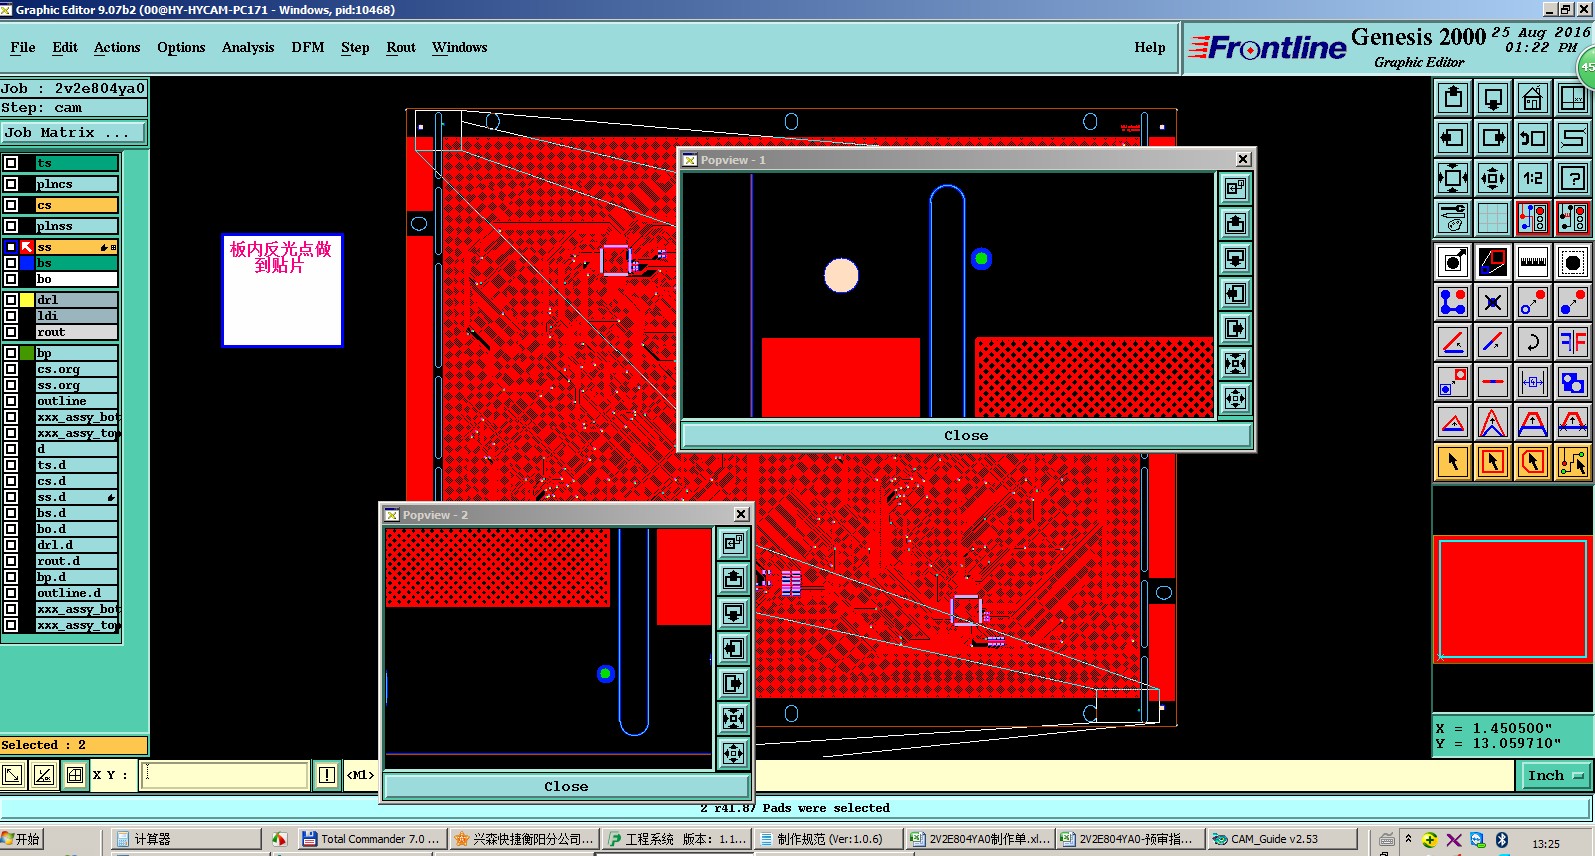Select the single arrow select tool
The height and width of the screenshot is (856, 1595).
1453,462
